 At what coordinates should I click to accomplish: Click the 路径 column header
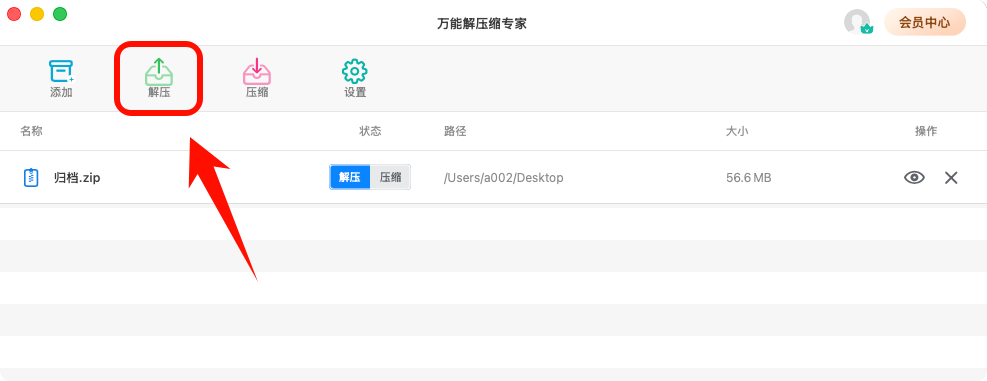(455, 131)
